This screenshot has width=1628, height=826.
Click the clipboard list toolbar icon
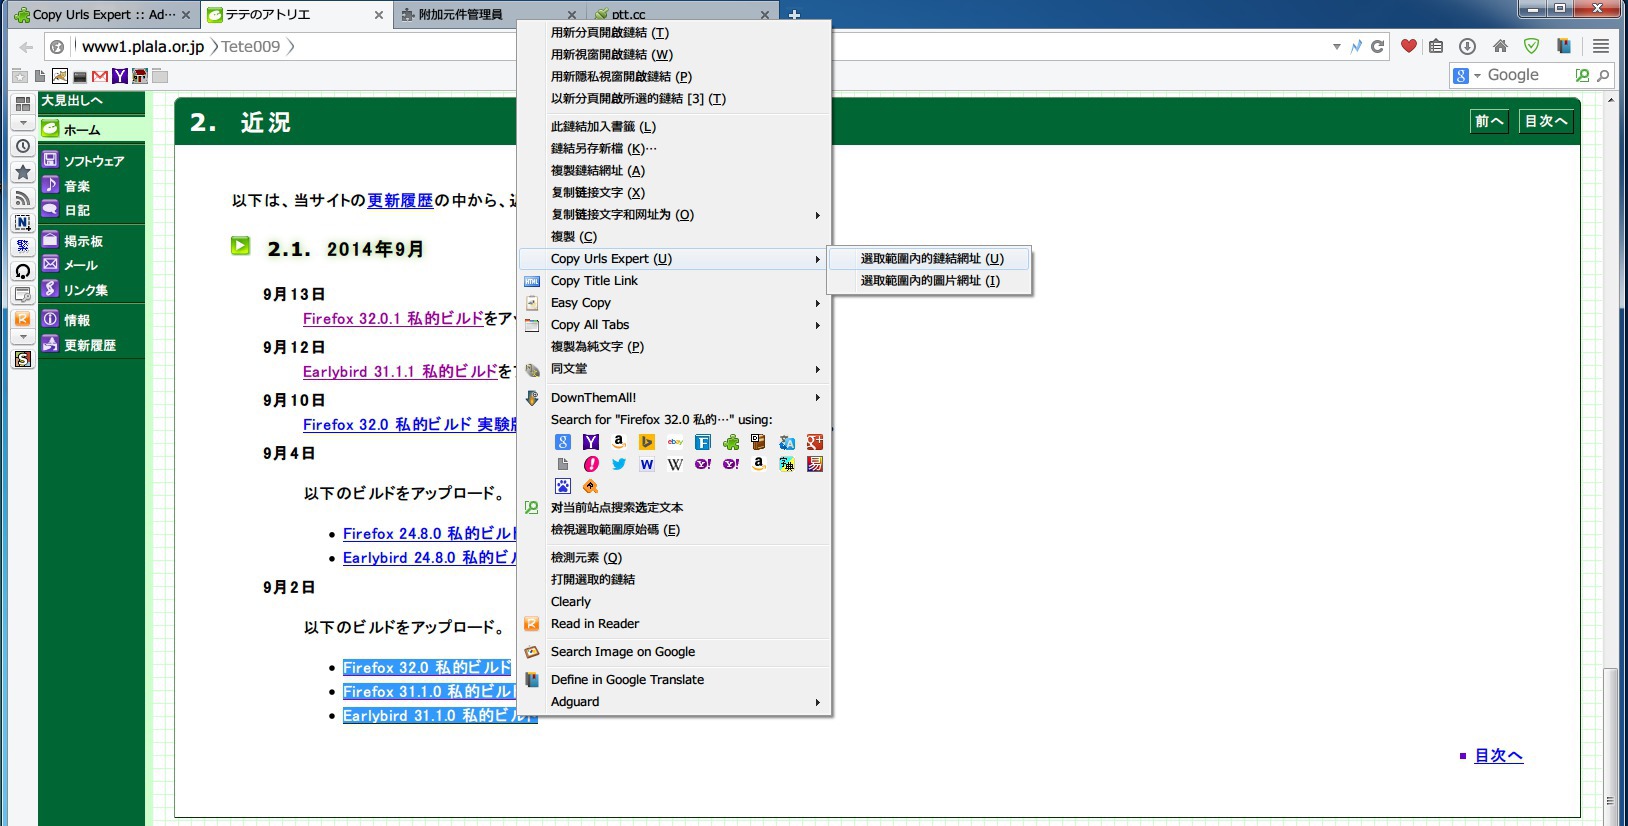[x=1436, y=46]
